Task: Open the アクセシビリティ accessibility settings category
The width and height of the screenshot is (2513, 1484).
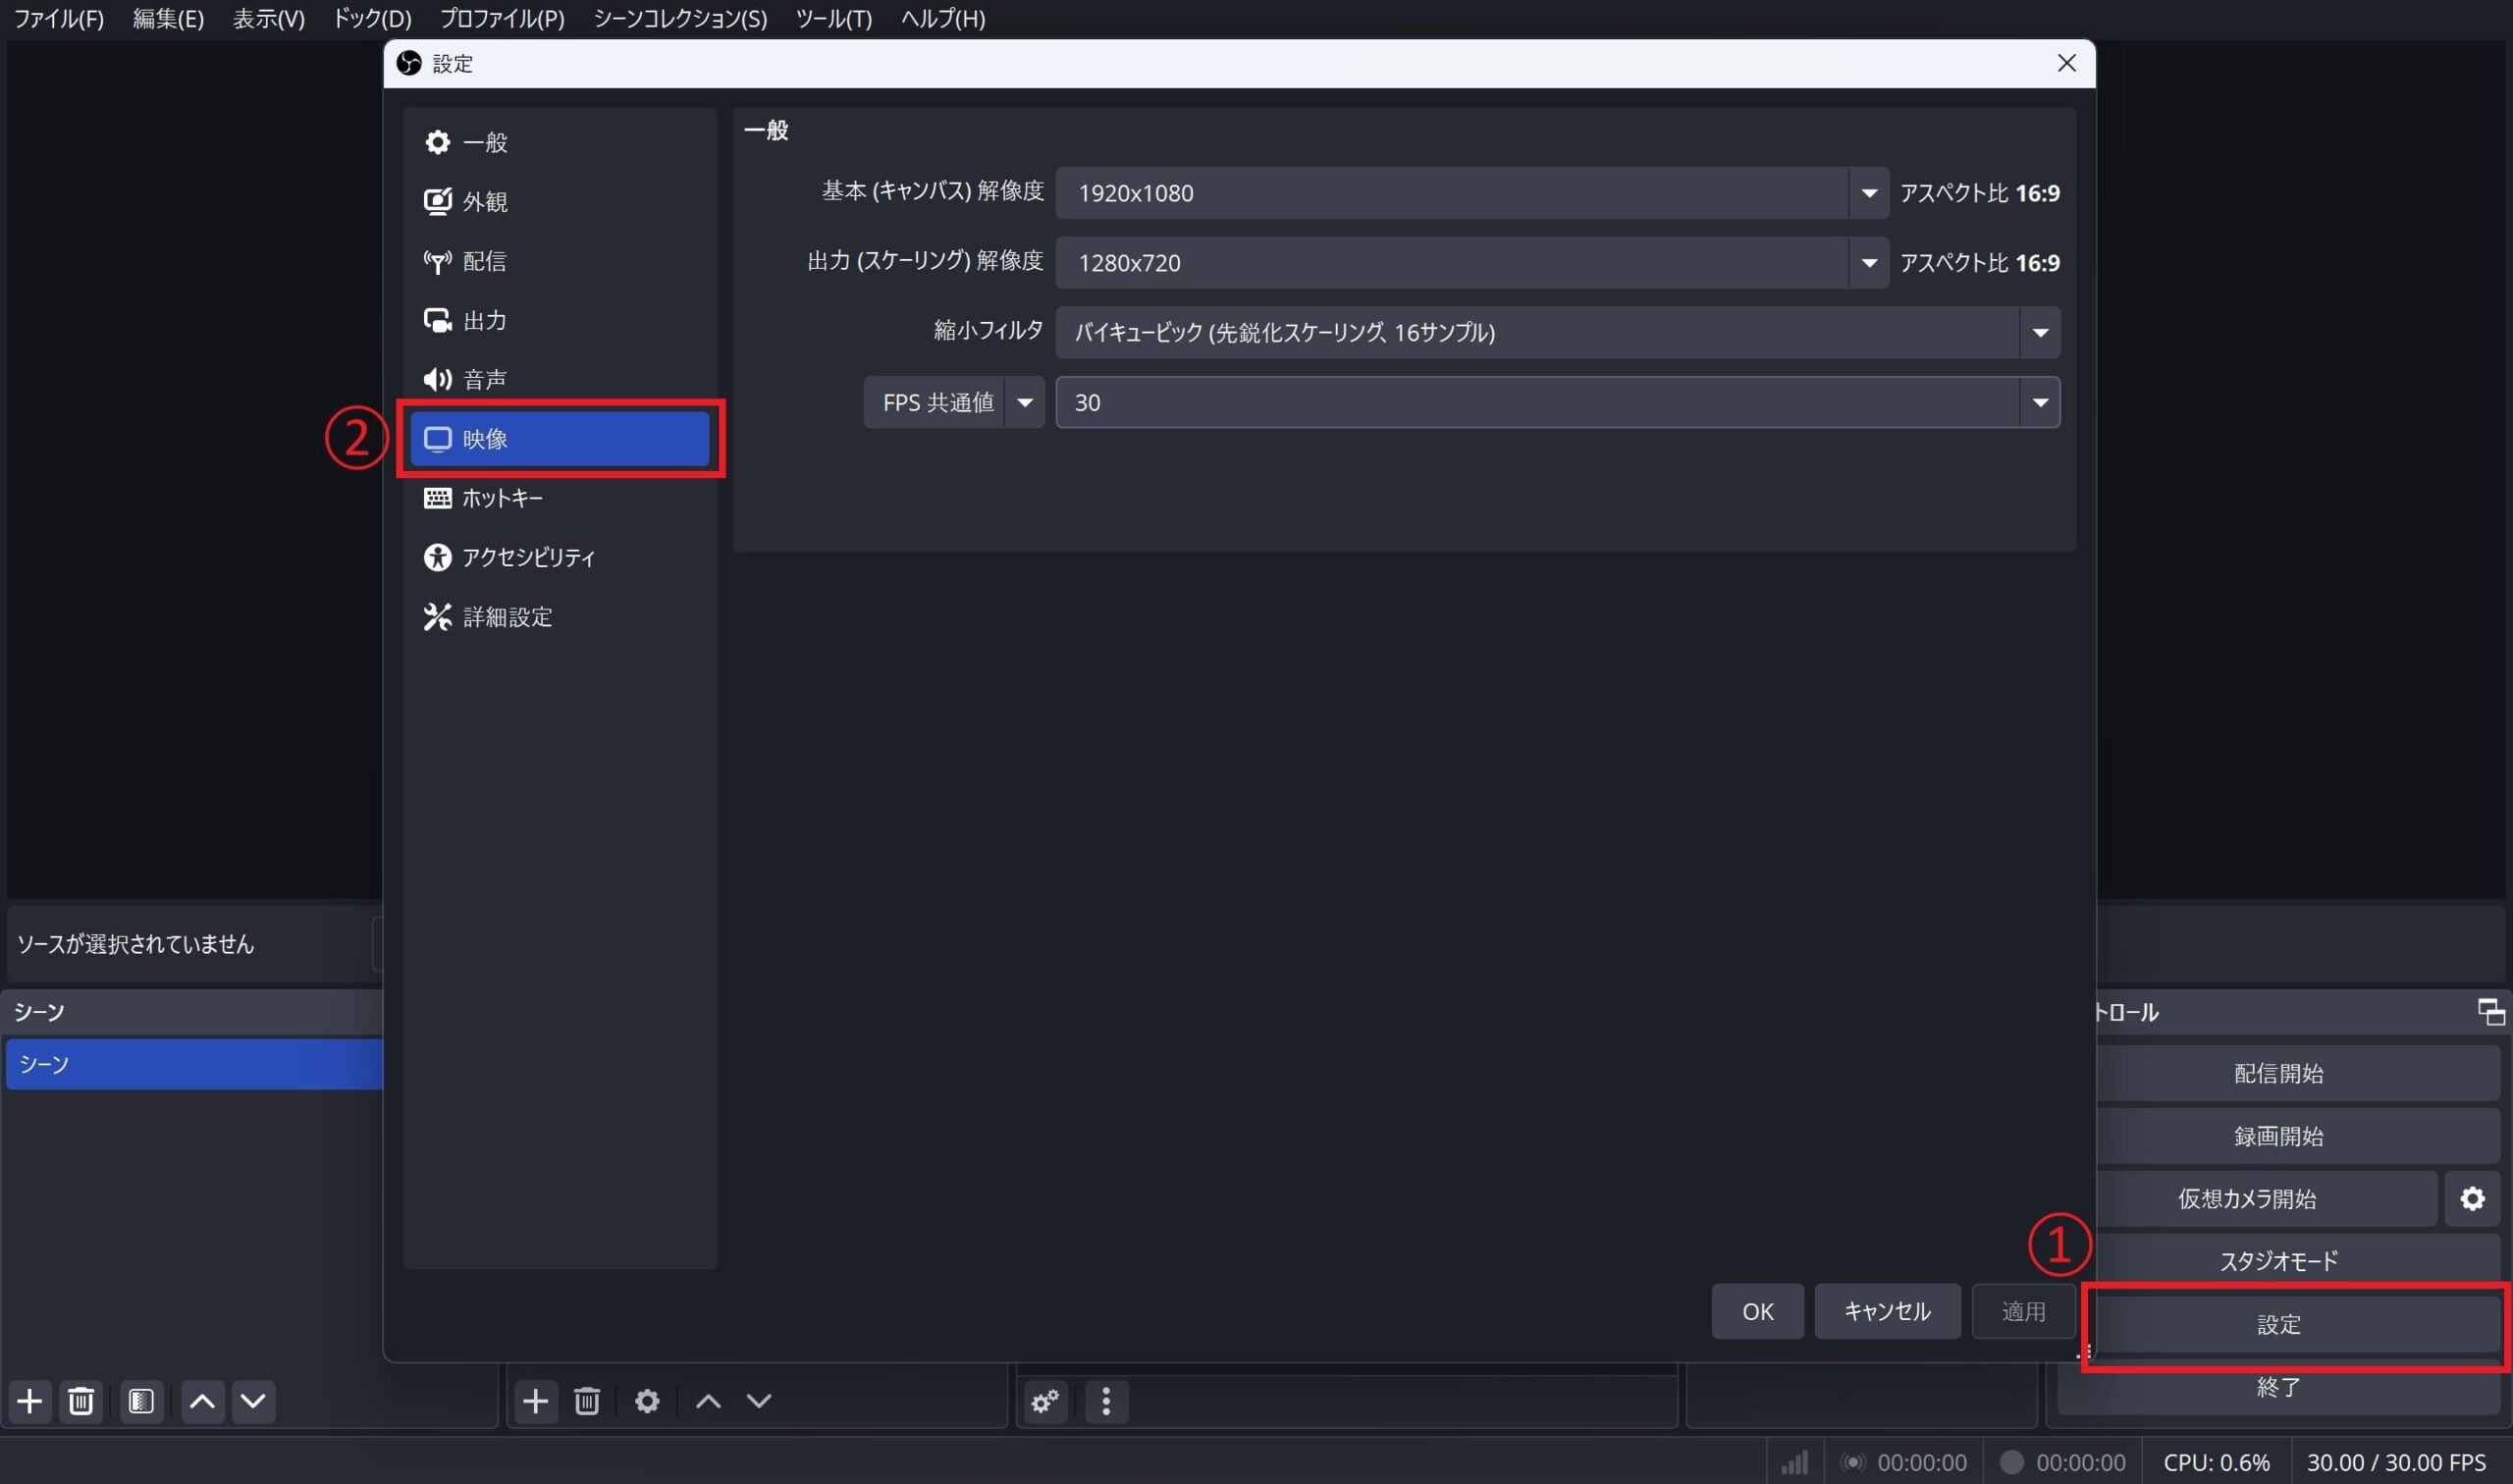Action: (x=559, y=557)
